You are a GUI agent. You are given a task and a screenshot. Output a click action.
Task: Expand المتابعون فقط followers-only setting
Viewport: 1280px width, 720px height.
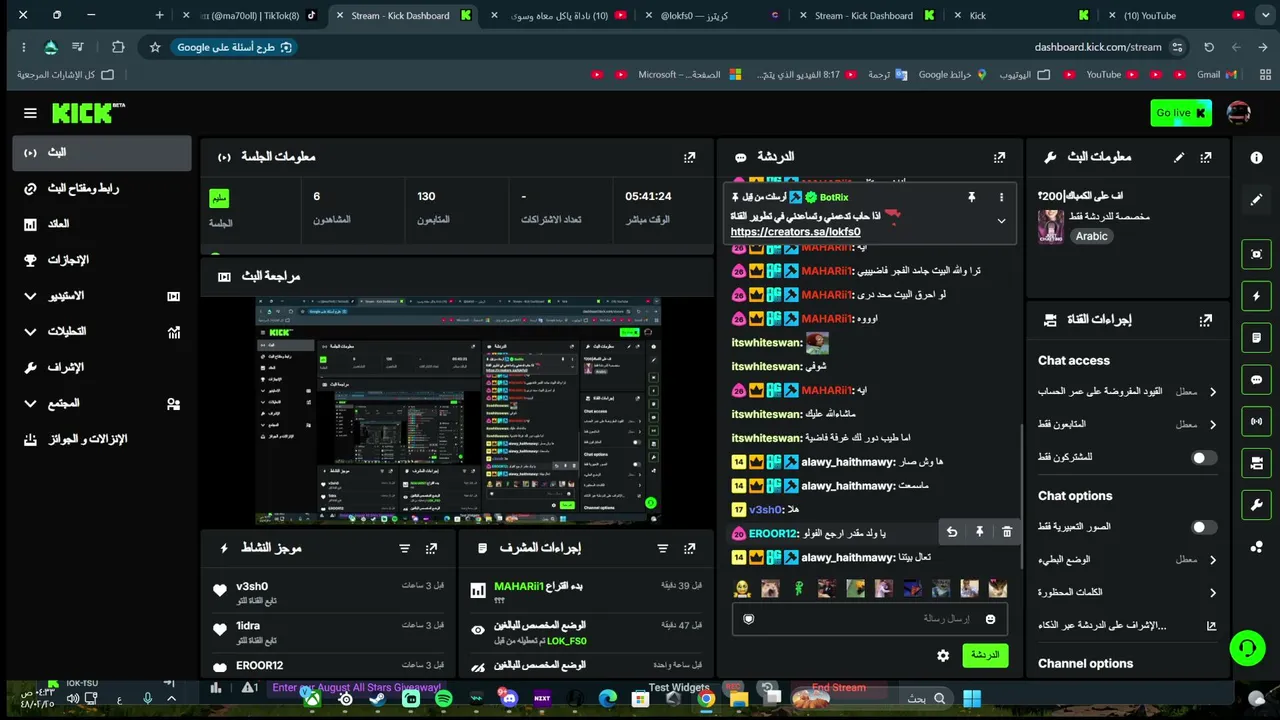[1127, 424]
